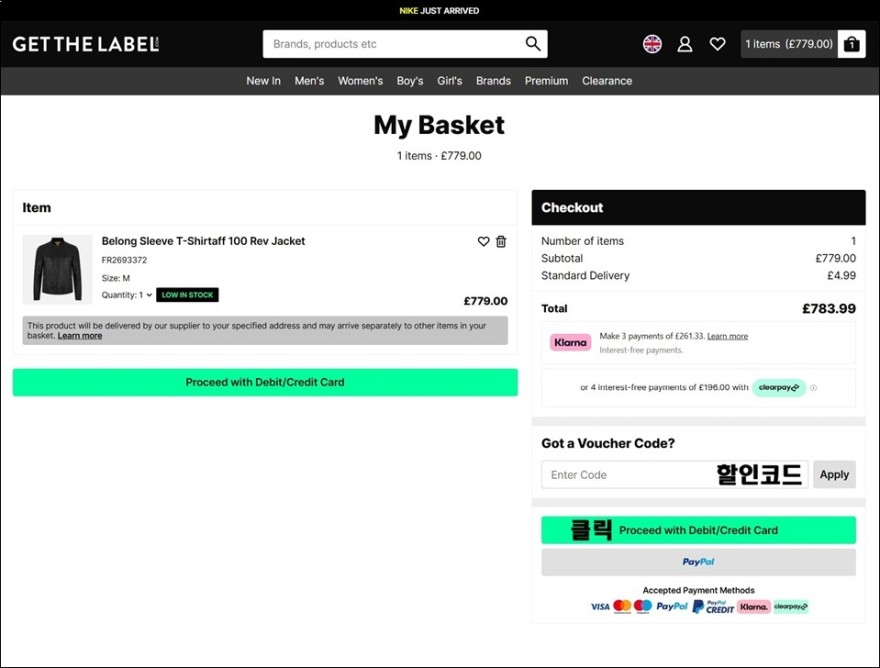The image size is (880, 668).
Task: Click product code FR2693372
Action: coord(124,260)
